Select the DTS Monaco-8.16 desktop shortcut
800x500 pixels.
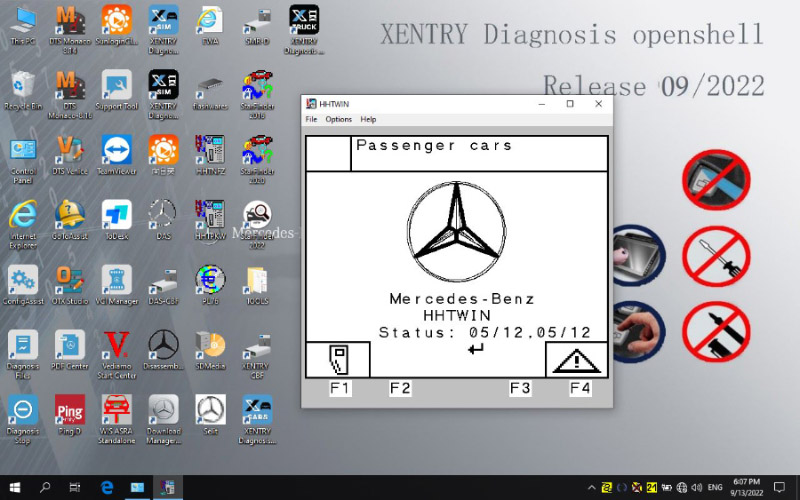coord(70,95)
